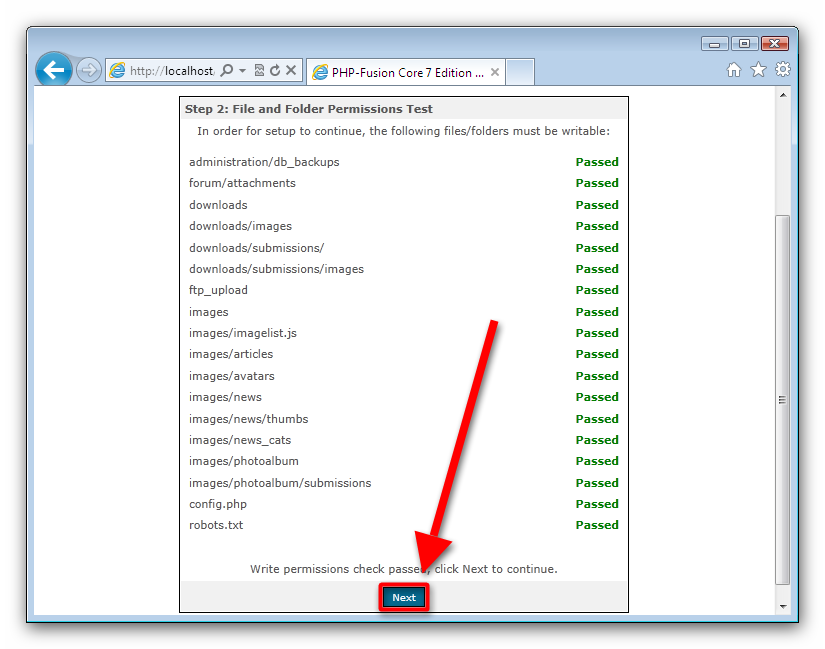Toggle the Compatibility View icon
Screen dimensions: 825x649
click(x=259, y=71)
